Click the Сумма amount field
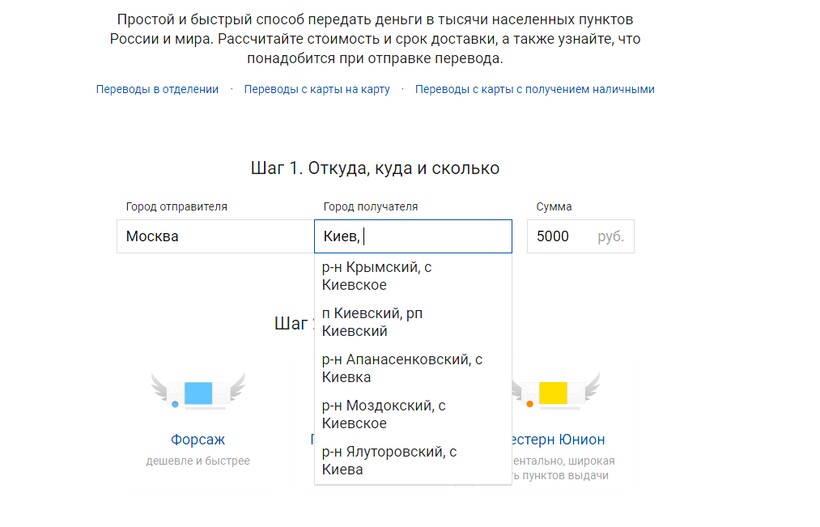The width and height of the screenshot is (820, 527). [x=560, y=237]
